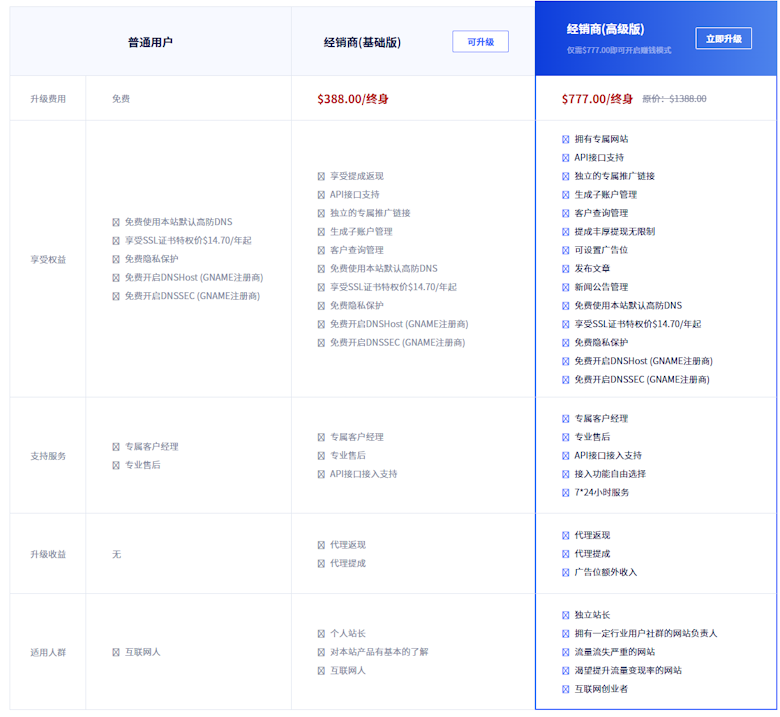Click the 可升级 button for 经销商(基础版)
This screenshot has width=780, height=717.
coord(480,42)
